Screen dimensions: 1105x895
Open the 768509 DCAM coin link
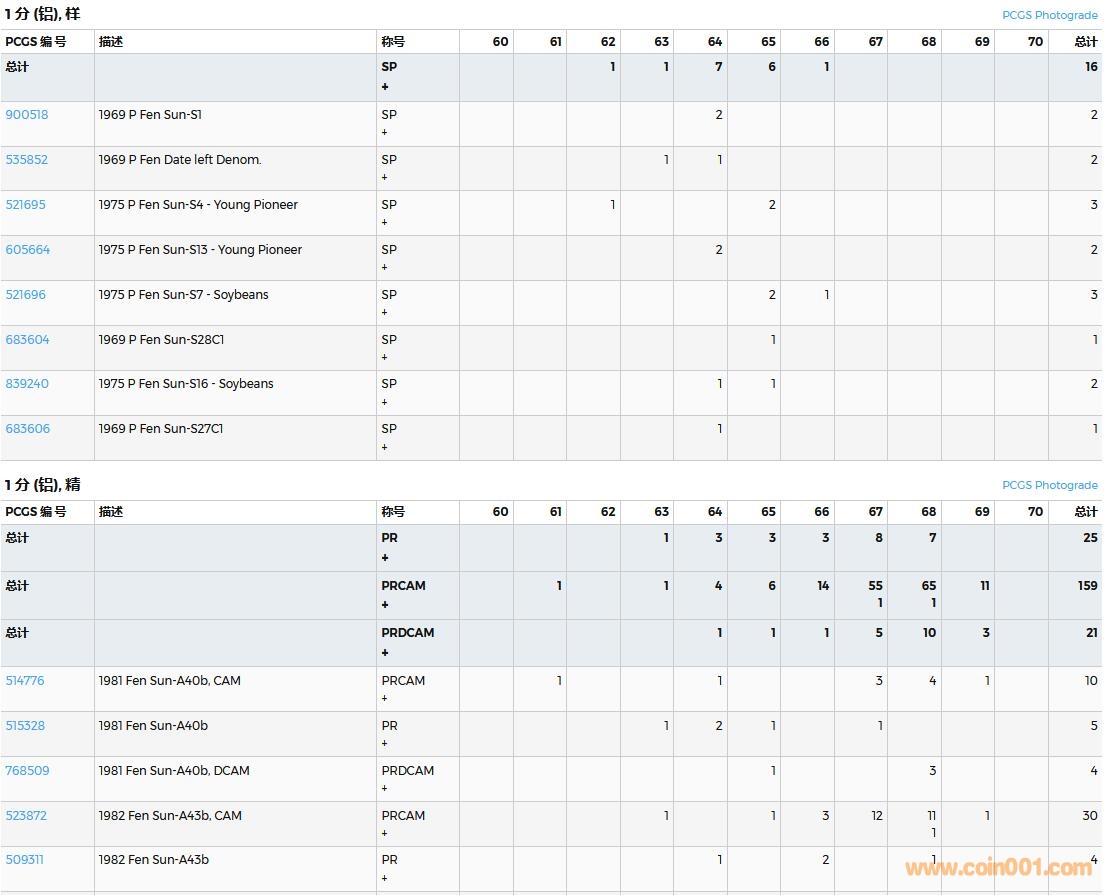(27, 771)
